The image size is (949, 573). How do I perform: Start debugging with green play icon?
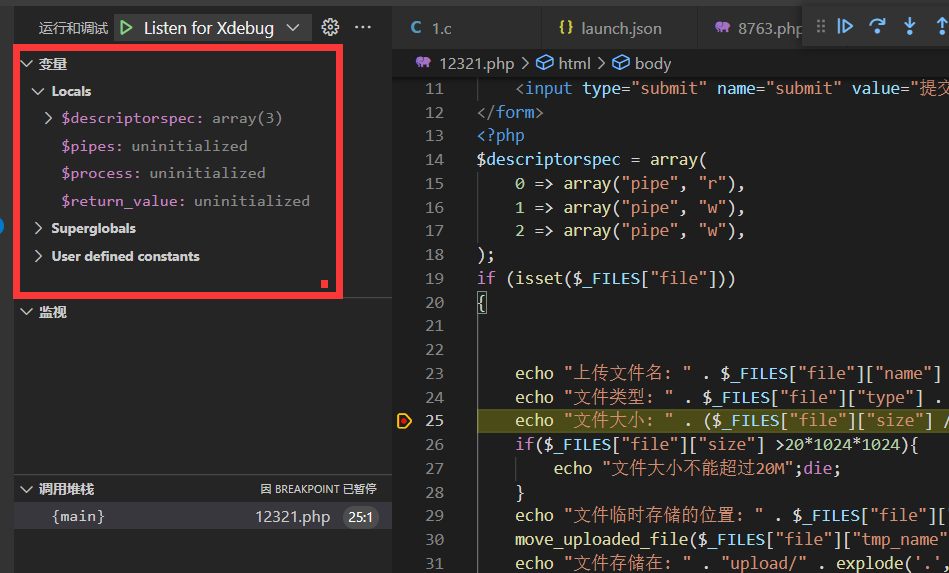[x=126, y=28]
